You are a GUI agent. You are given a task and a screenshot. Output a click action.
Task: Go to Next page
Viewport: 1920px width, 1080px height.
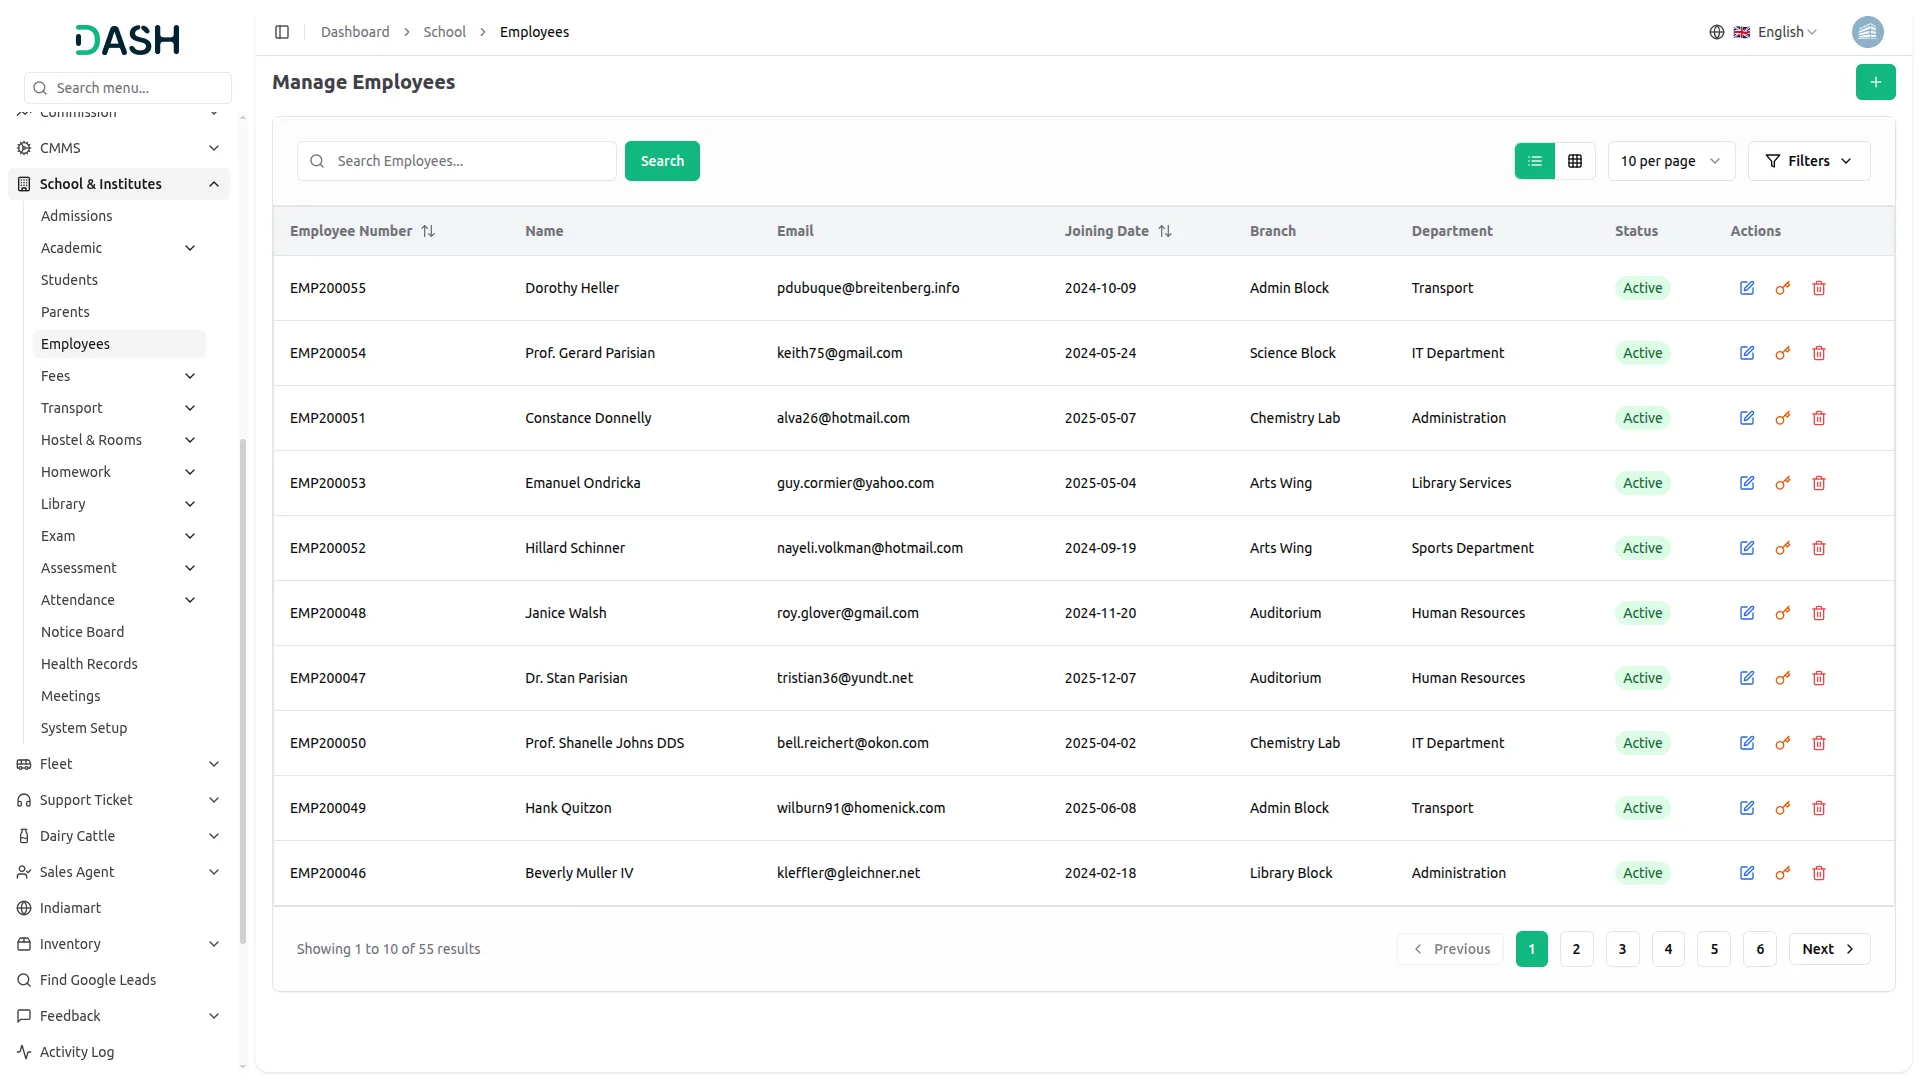click(x=1828, y=949)
